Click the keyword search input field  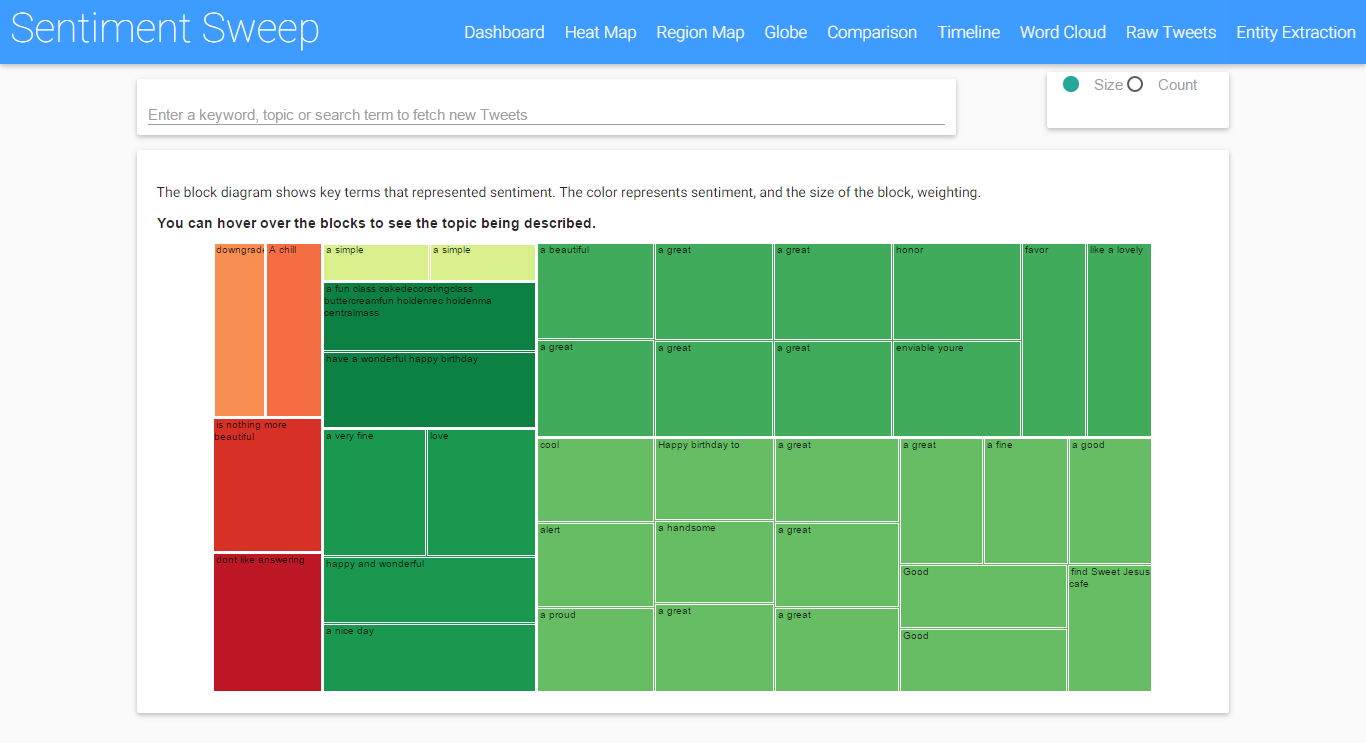click(x=546, y=114)
